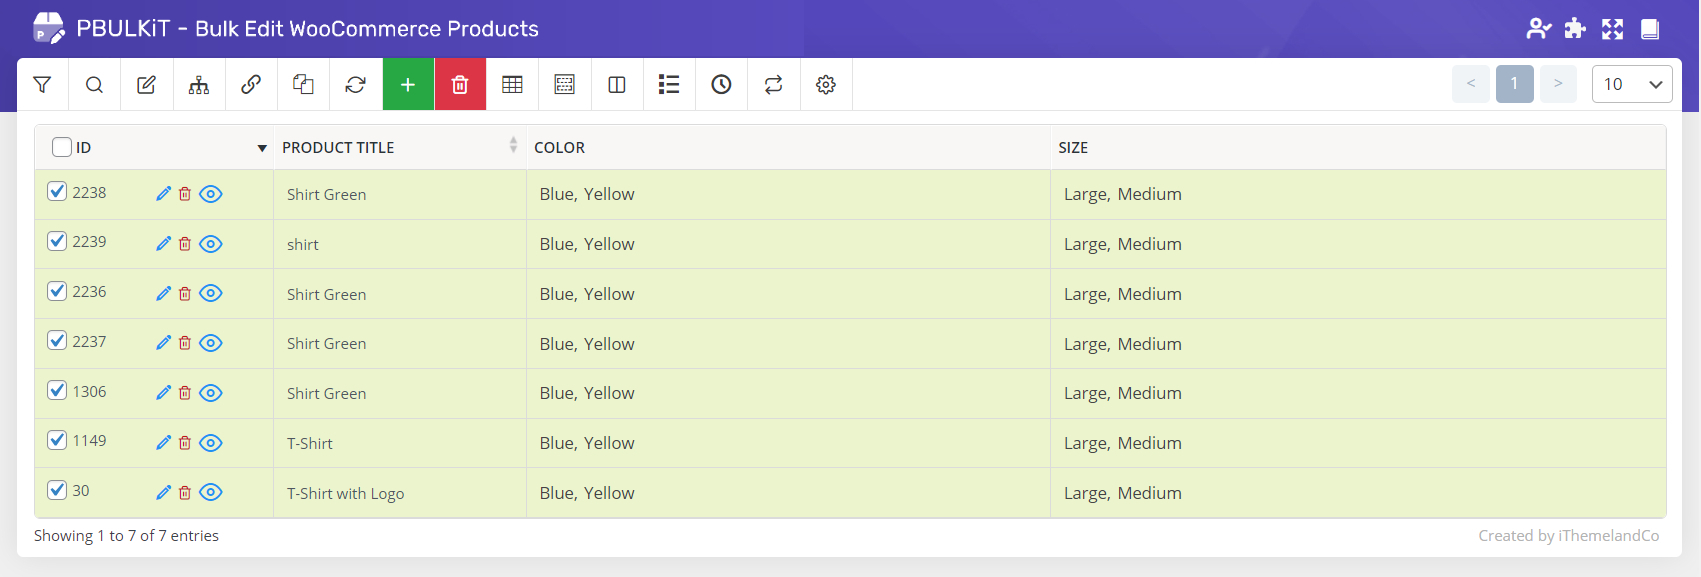Viewport: 1701px width, 577px height.
Task: Open the bulk edit pencil tool
Action: click(146, 85)
